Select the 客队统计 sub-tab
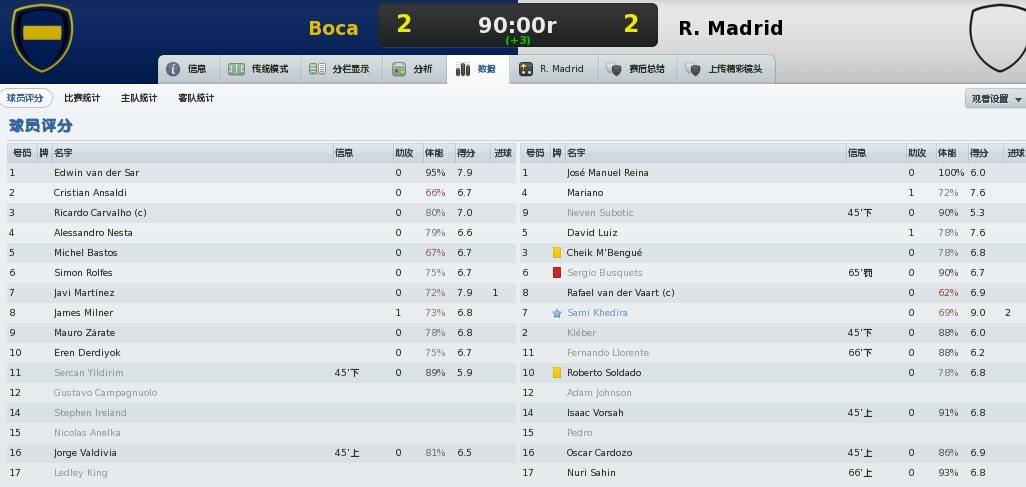The image size is (1026, 487). pos(196,98)
